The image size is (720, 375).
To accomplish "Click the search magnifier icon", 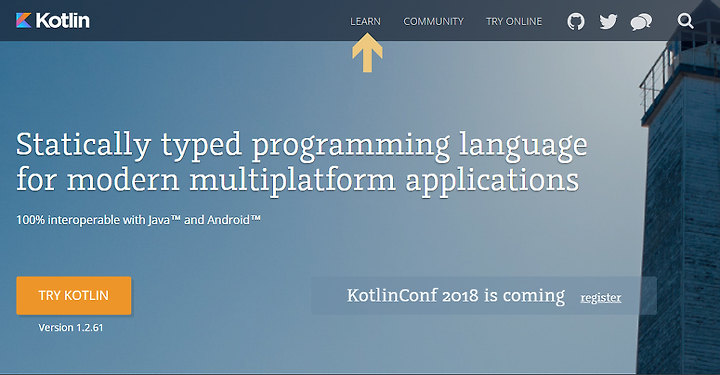I will pyautogui.click(x=685, y=21).
